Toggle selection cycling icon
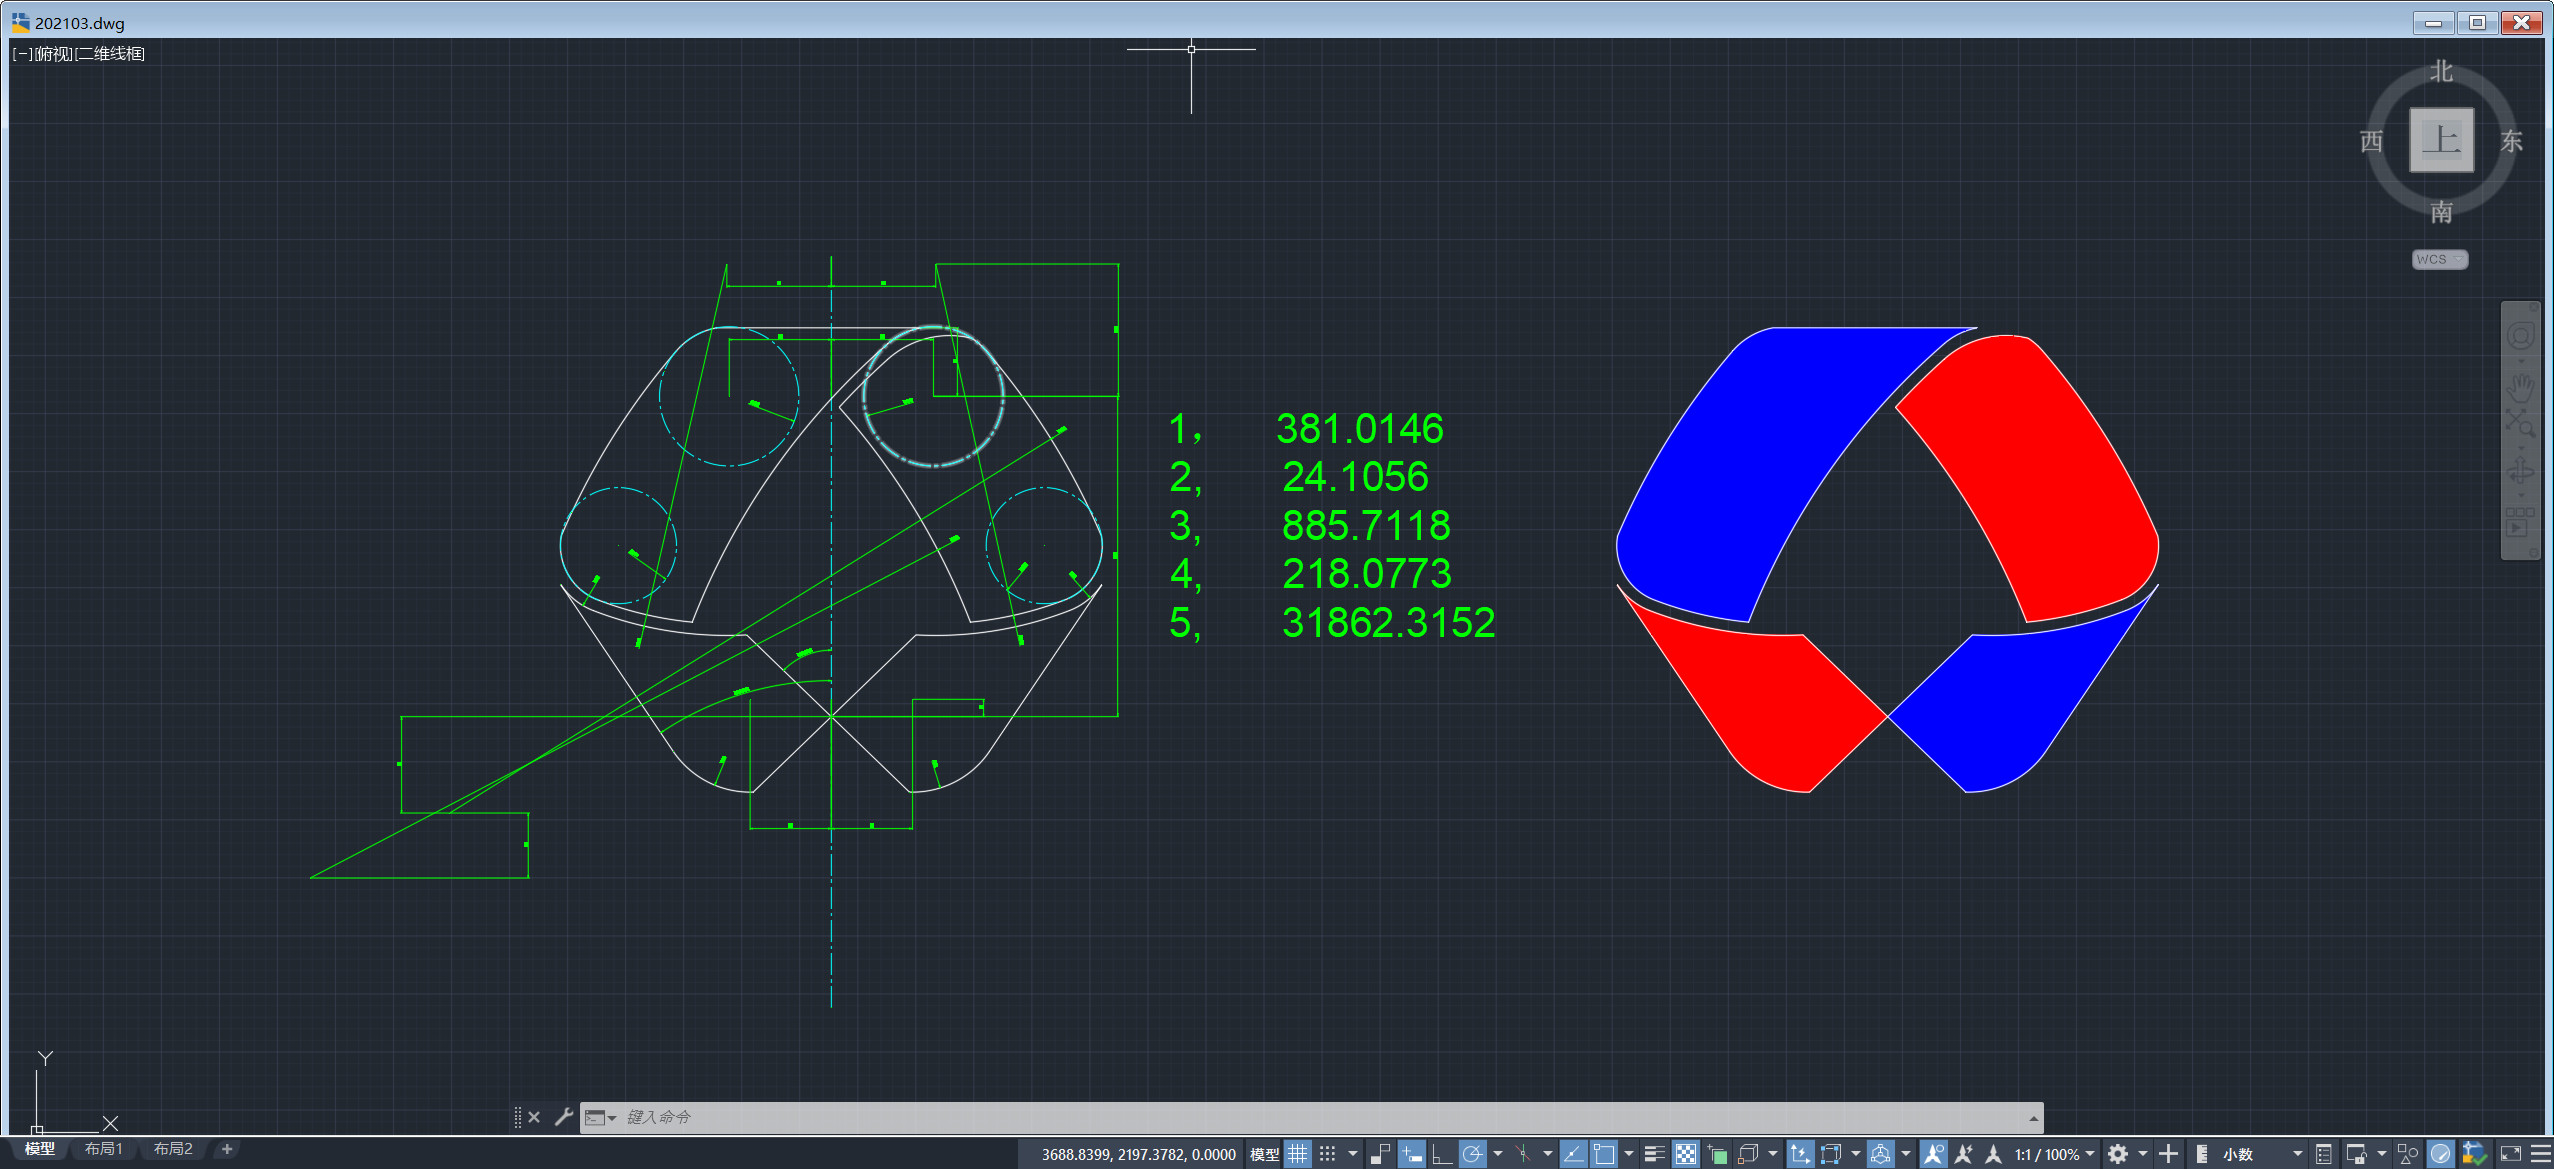 pos(1717,1154)
